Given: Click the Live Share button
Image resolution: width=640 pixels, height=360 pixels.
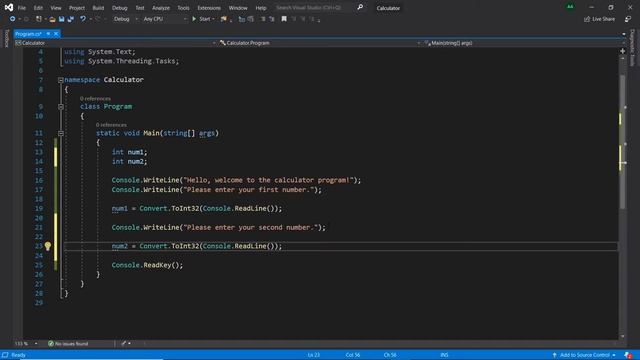Looking at the screenshot, I should point(599,19).
